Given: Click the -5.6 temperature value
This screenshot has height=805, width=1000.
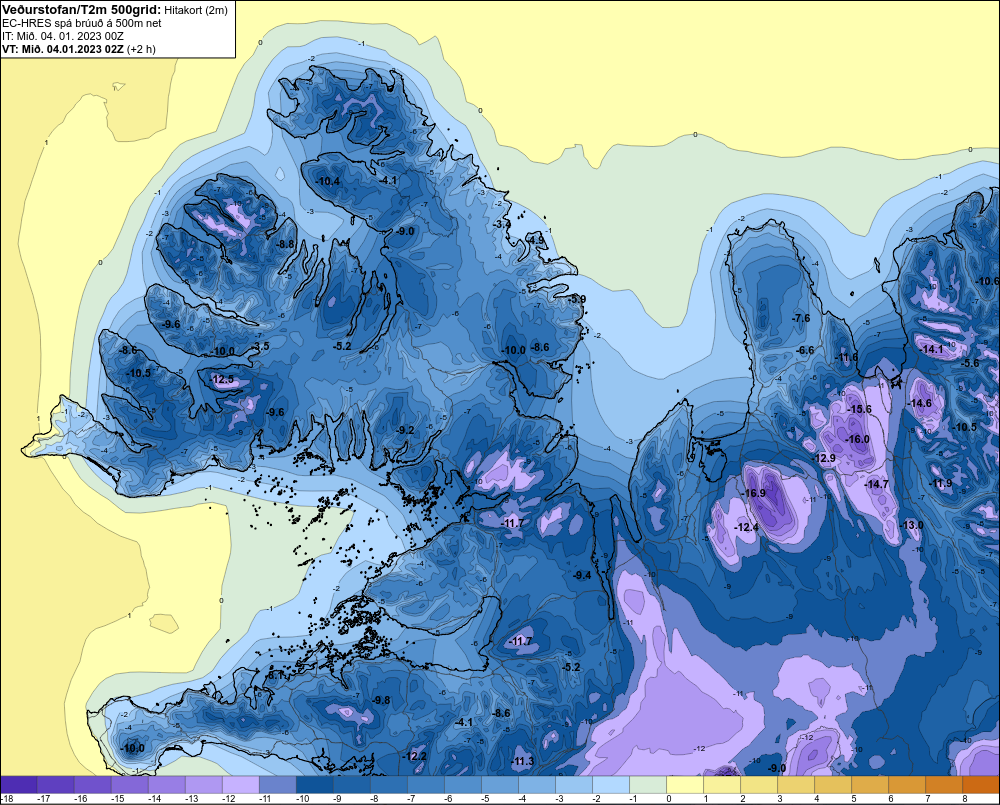Looking at the screenshot, I should click(x=969, y=363).
